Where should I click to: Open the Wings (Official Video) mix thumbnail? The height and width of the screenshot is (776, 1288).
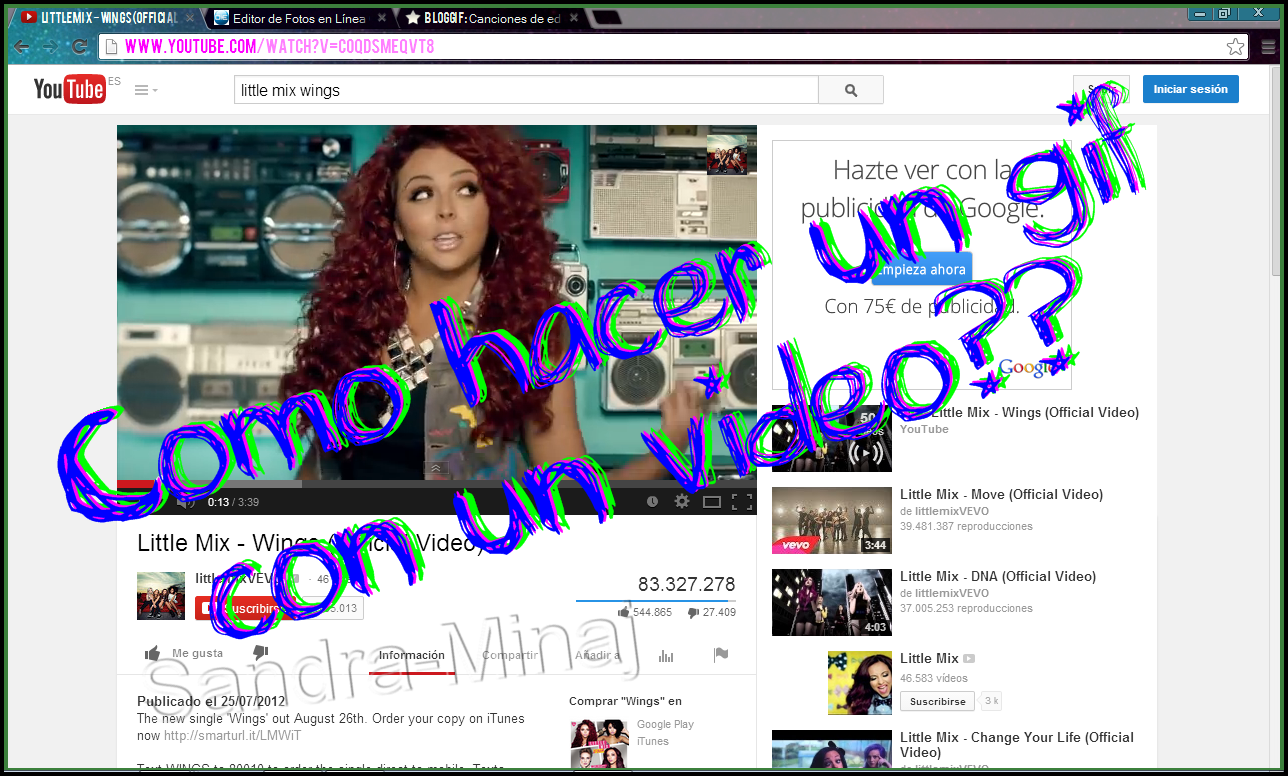[x=832, y=438]
